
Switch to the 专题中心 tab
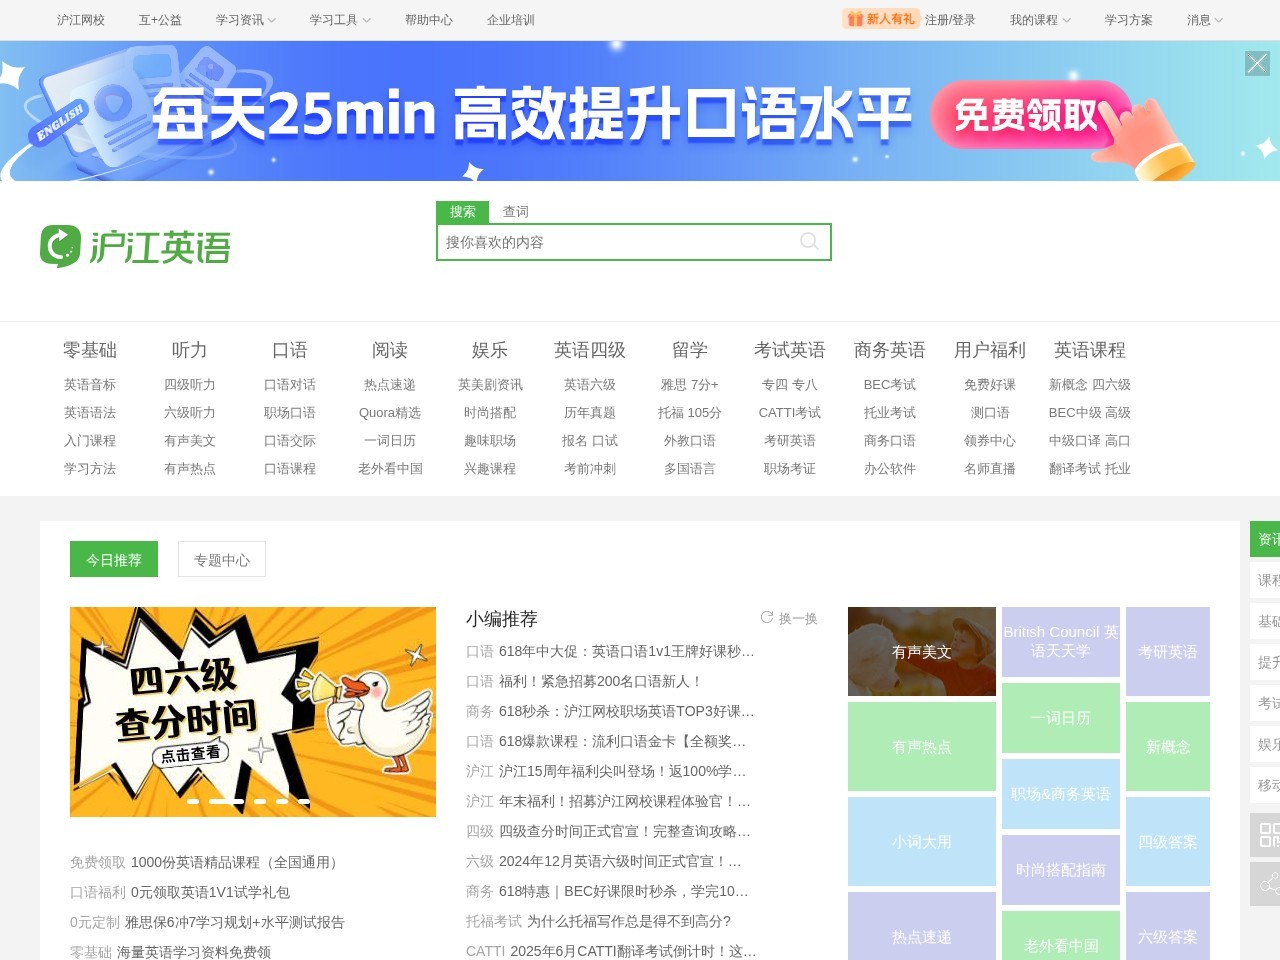pyautogui.click(x=221, y=559)
